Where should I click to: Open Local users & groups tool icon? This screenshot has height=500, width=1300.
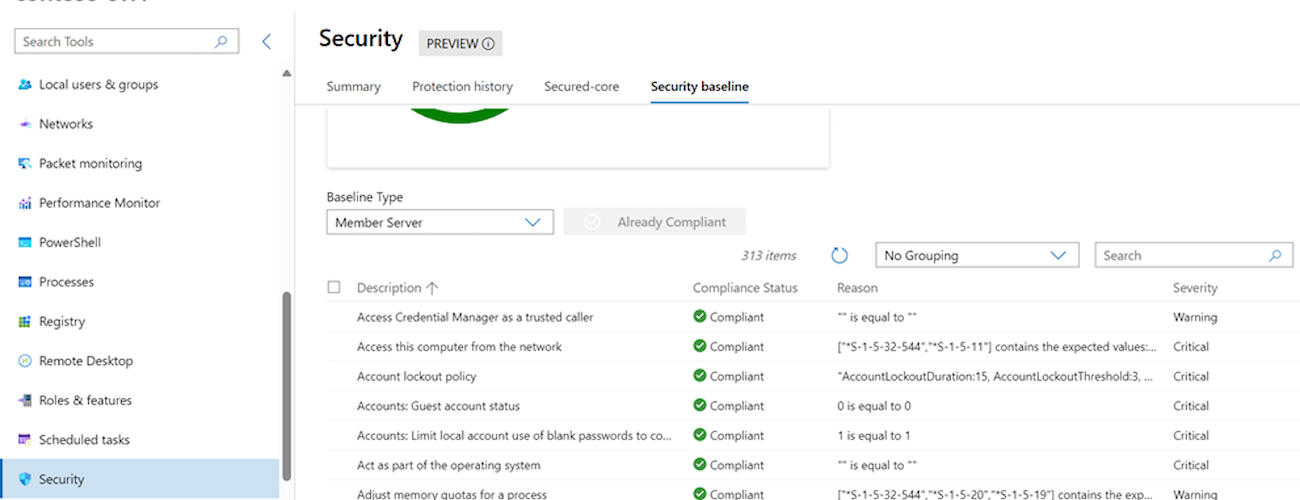point(26,85)
